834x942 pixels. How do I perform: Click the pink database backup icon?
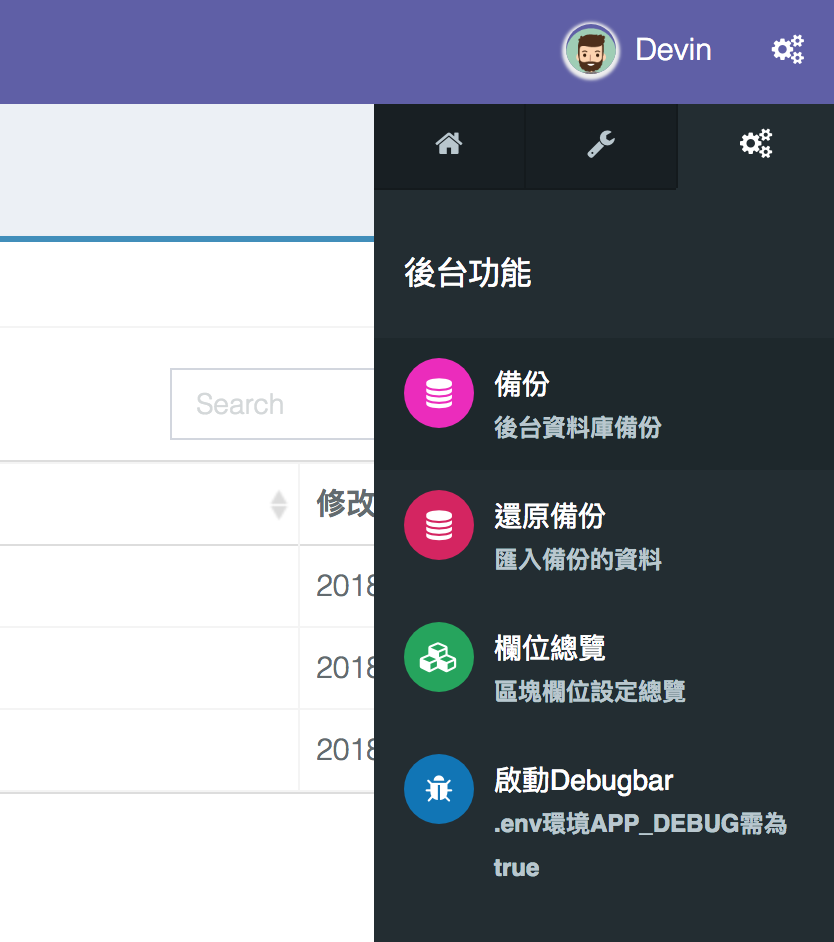point(439,393)
